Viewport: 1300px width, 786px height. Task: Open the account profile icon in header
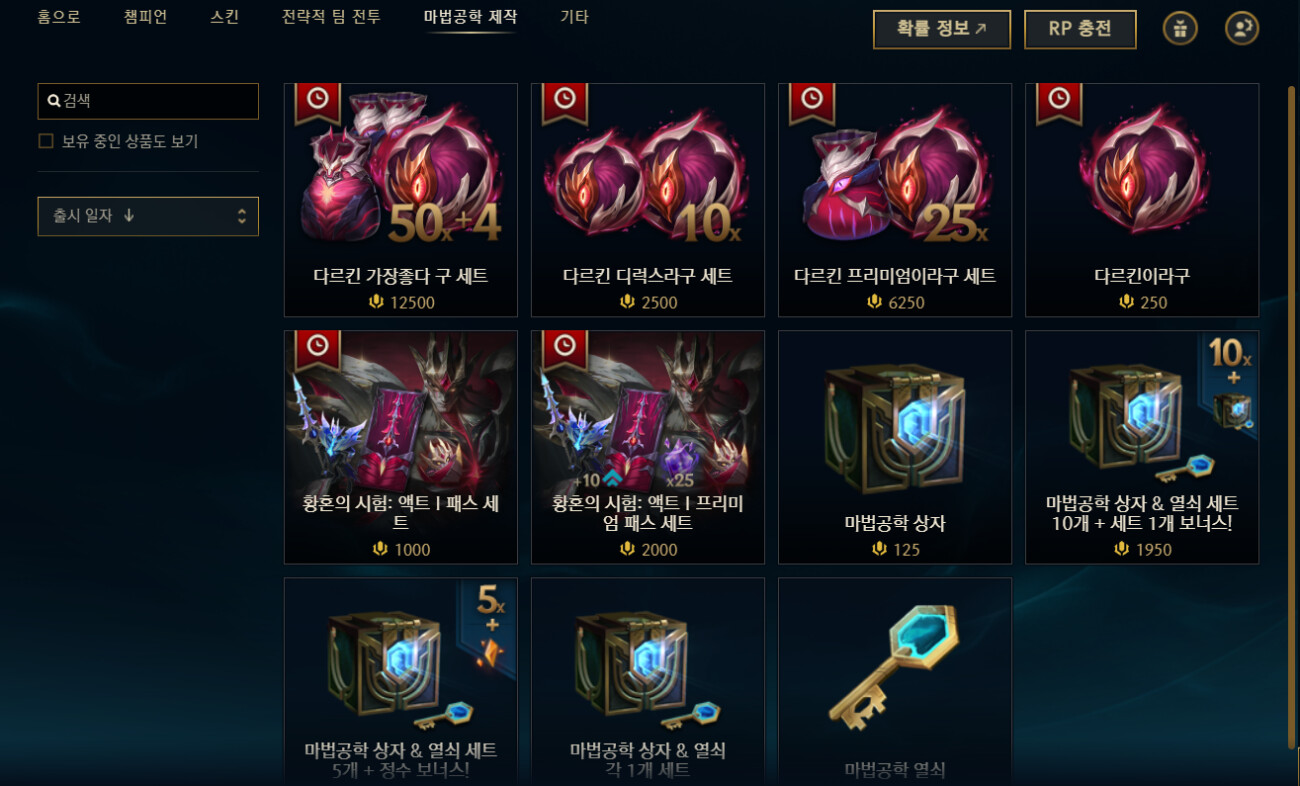[x=1242, y=29]
